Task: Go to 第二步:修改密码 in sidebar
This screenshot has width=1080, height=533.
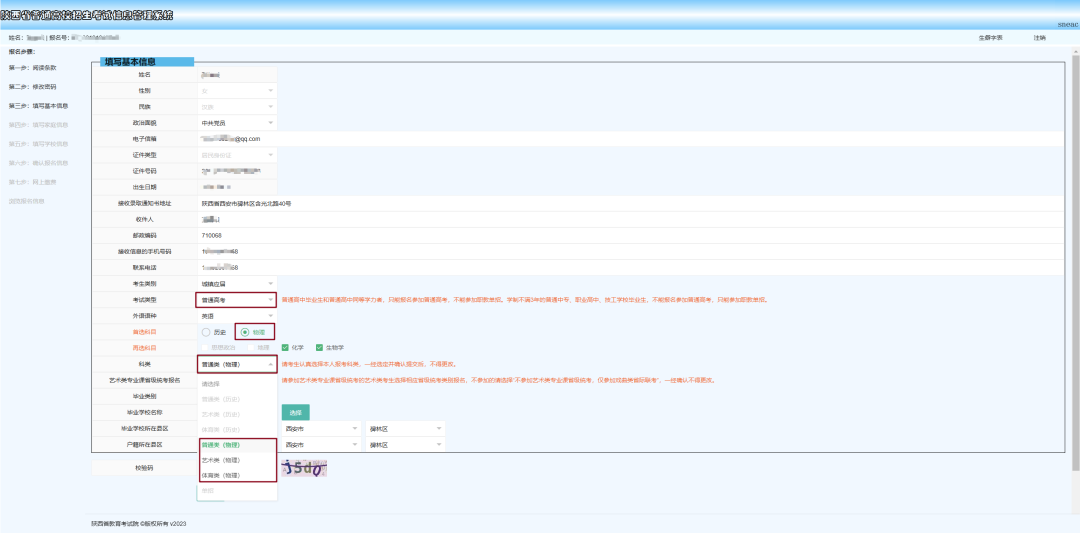Action: (32, 87)
